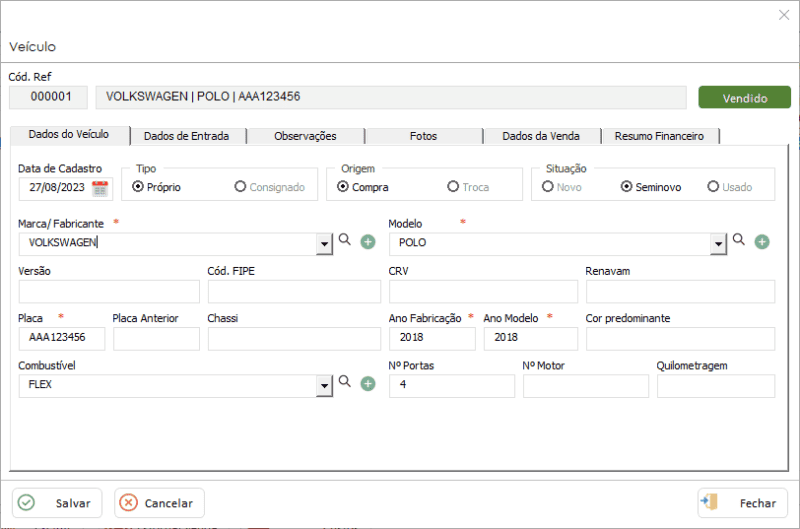Add new Combustível with green plus
800x529 pixels.
coord(368,384)
